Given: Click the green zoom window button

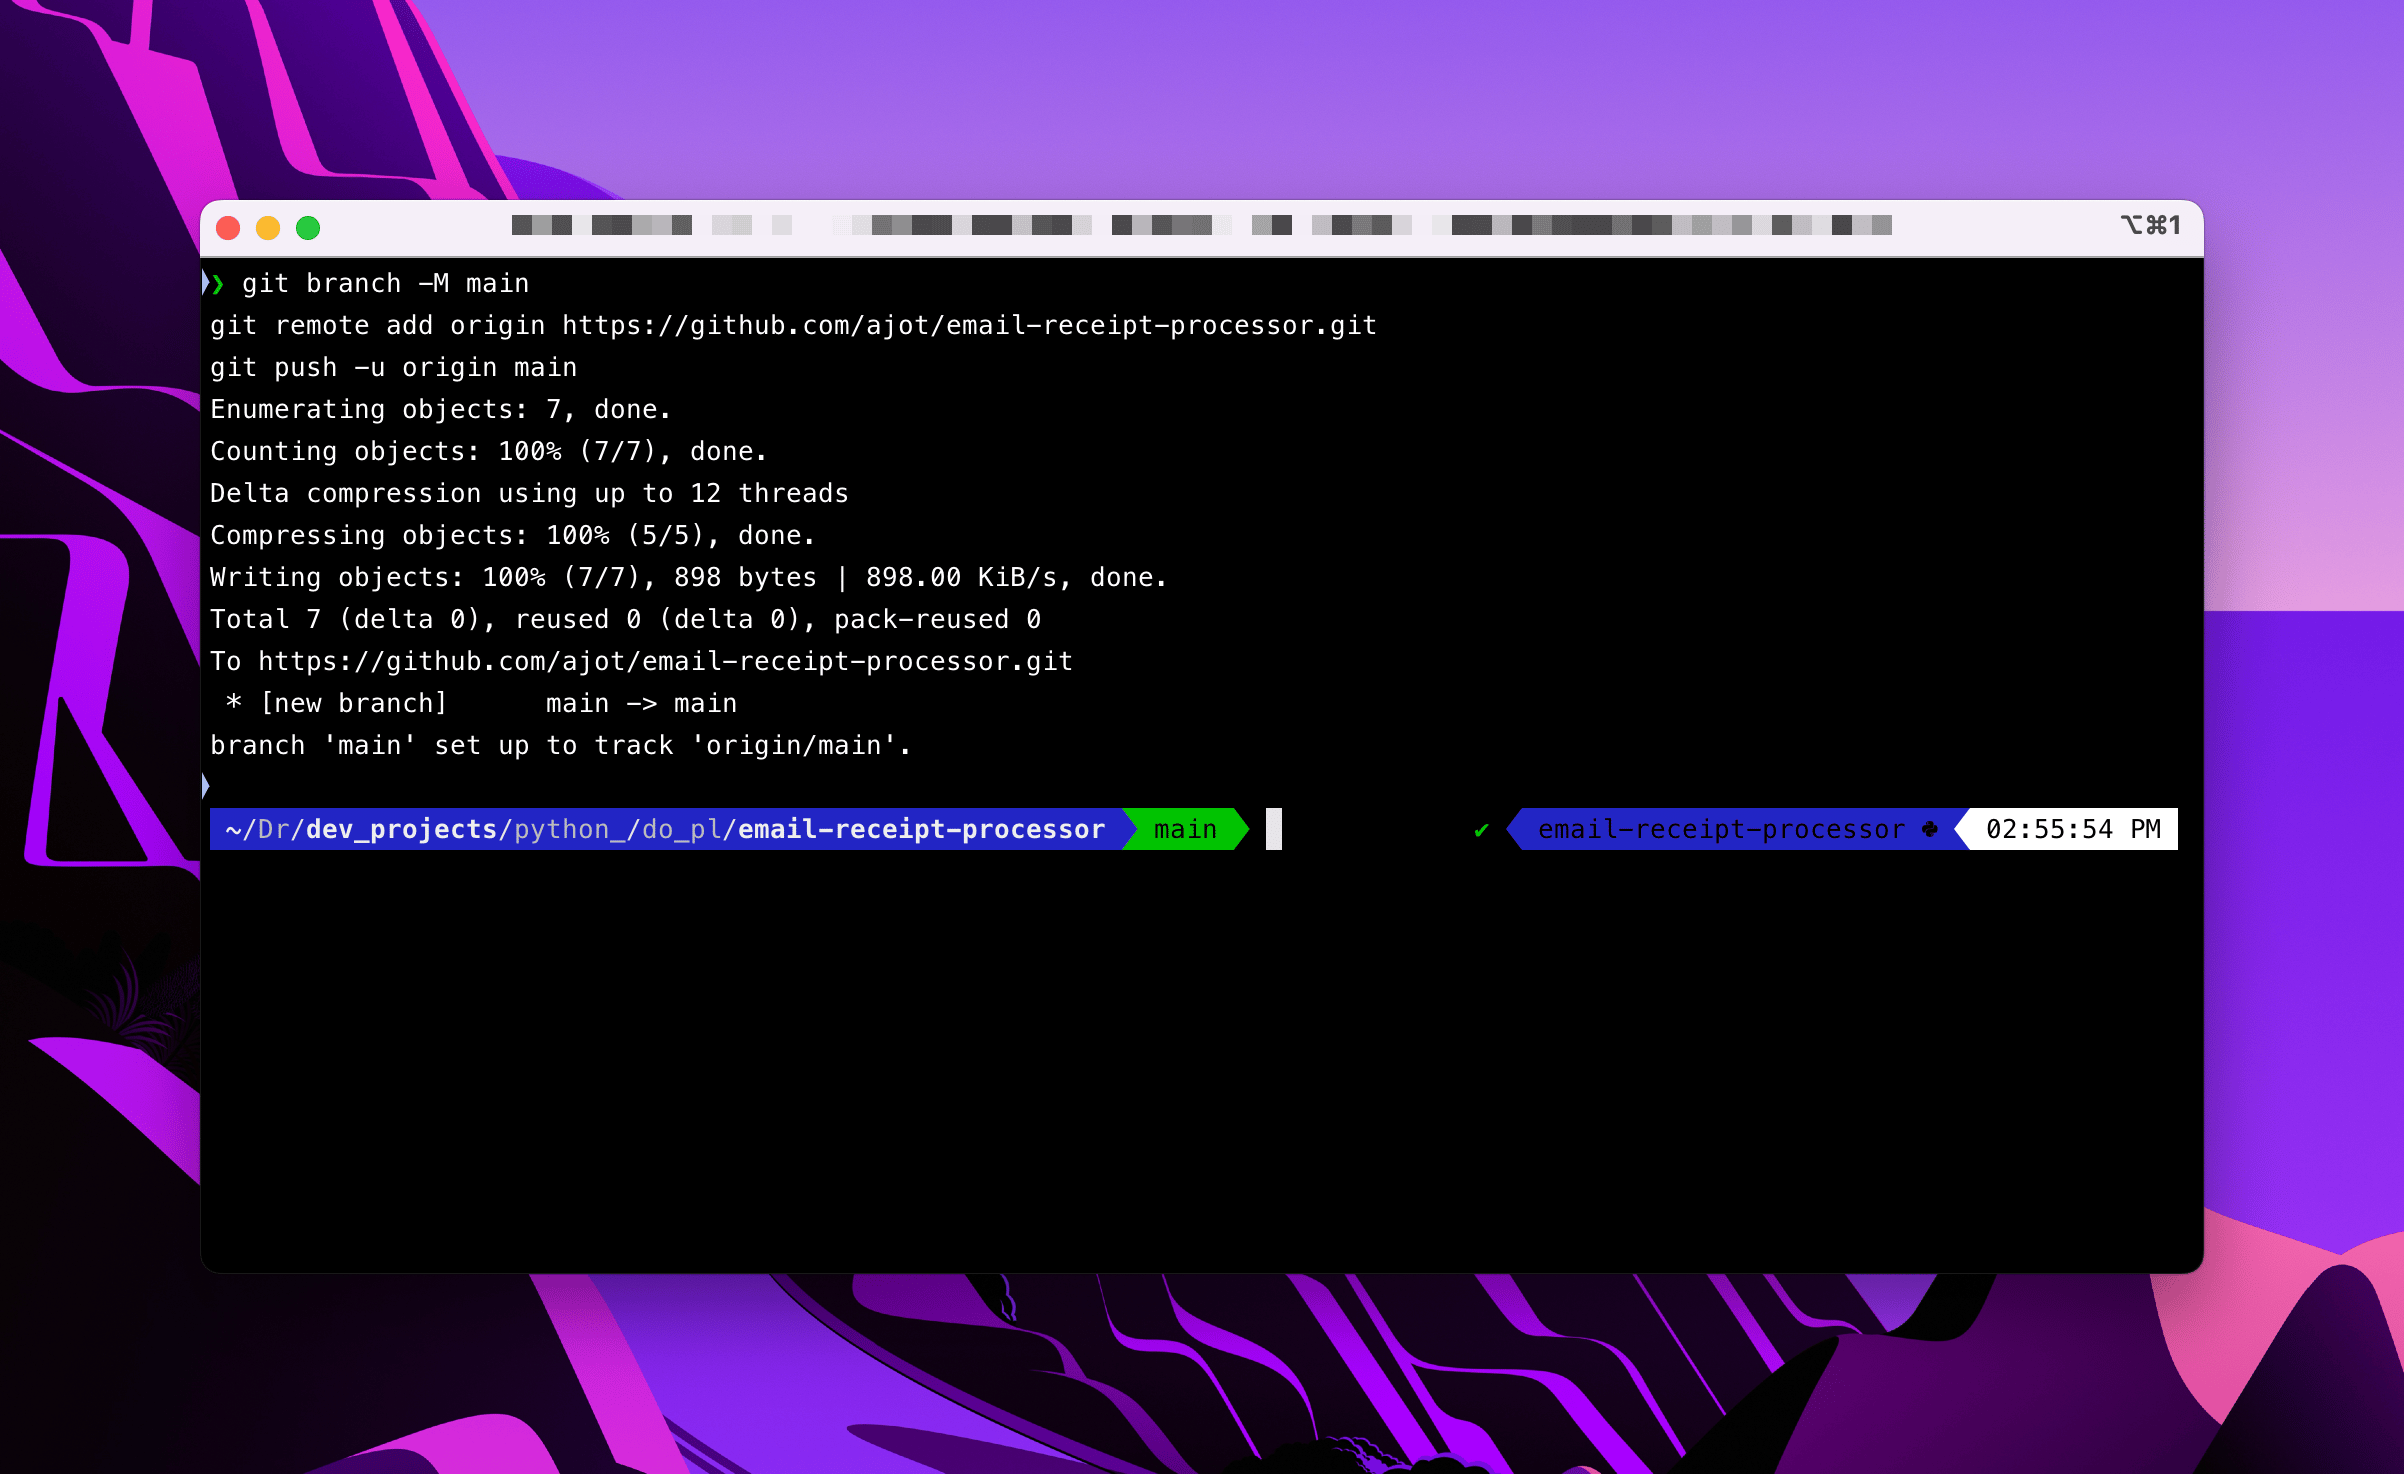Looking at the screenshot, I should tap(308, 228).
